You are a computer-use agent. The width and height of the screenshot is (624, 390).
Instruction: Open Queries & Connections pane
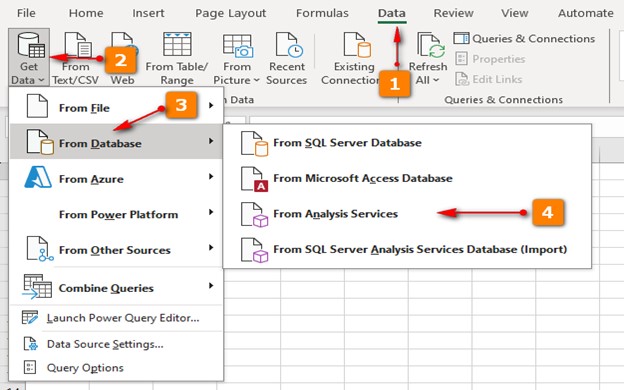point(524,39)
